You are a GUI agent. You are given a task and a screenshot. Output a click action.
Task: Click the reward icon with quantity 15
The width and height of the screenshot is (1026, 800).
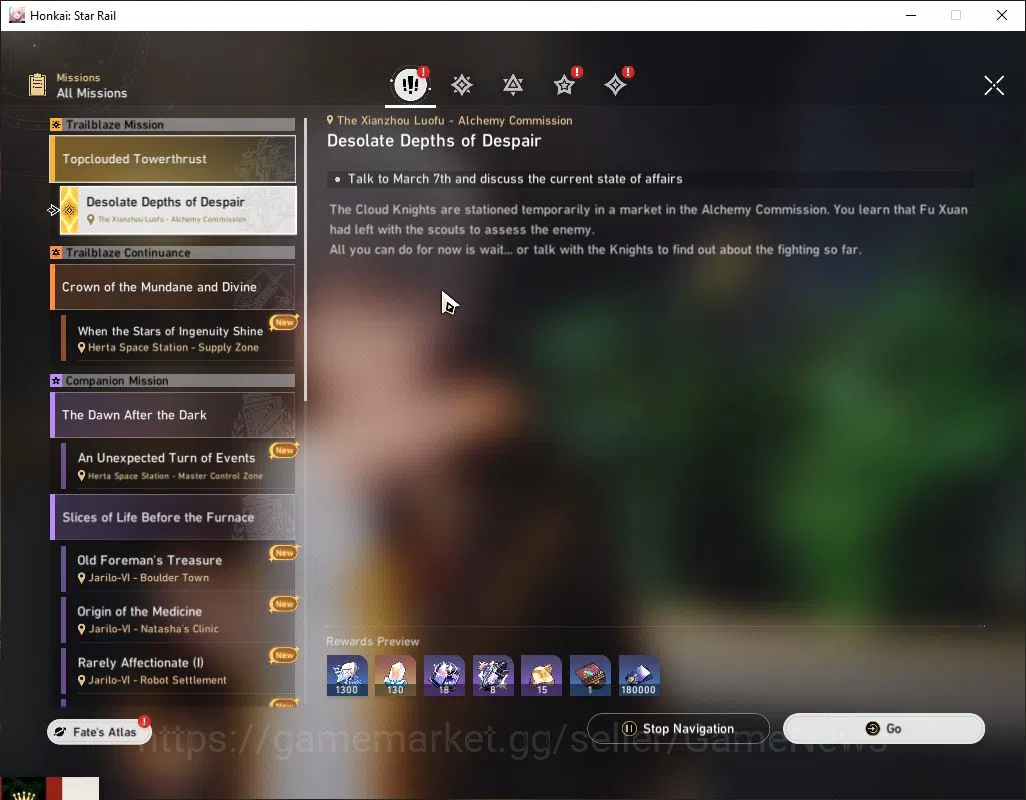541,675
